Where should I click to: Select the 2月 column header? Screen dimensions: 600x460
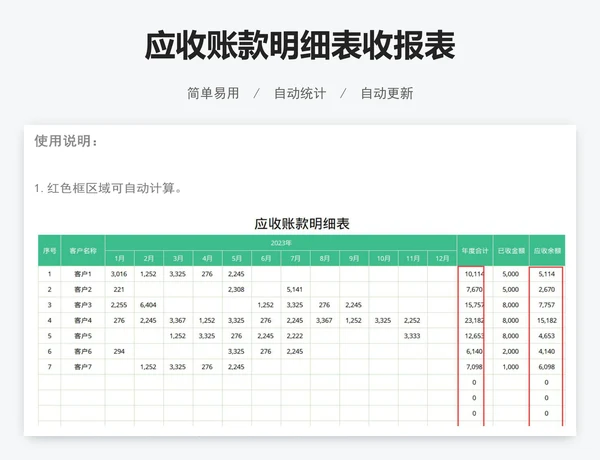click(x=148, y=259)
